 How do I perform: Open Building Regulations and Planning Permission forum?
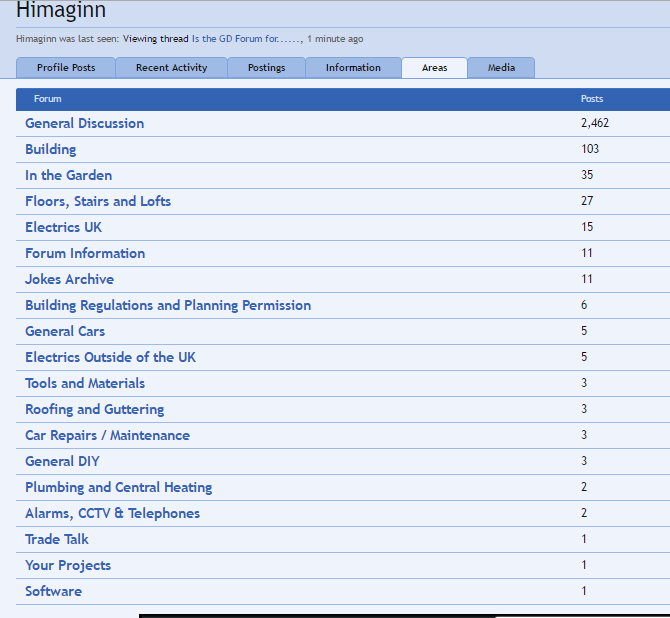tap(168, 305)
